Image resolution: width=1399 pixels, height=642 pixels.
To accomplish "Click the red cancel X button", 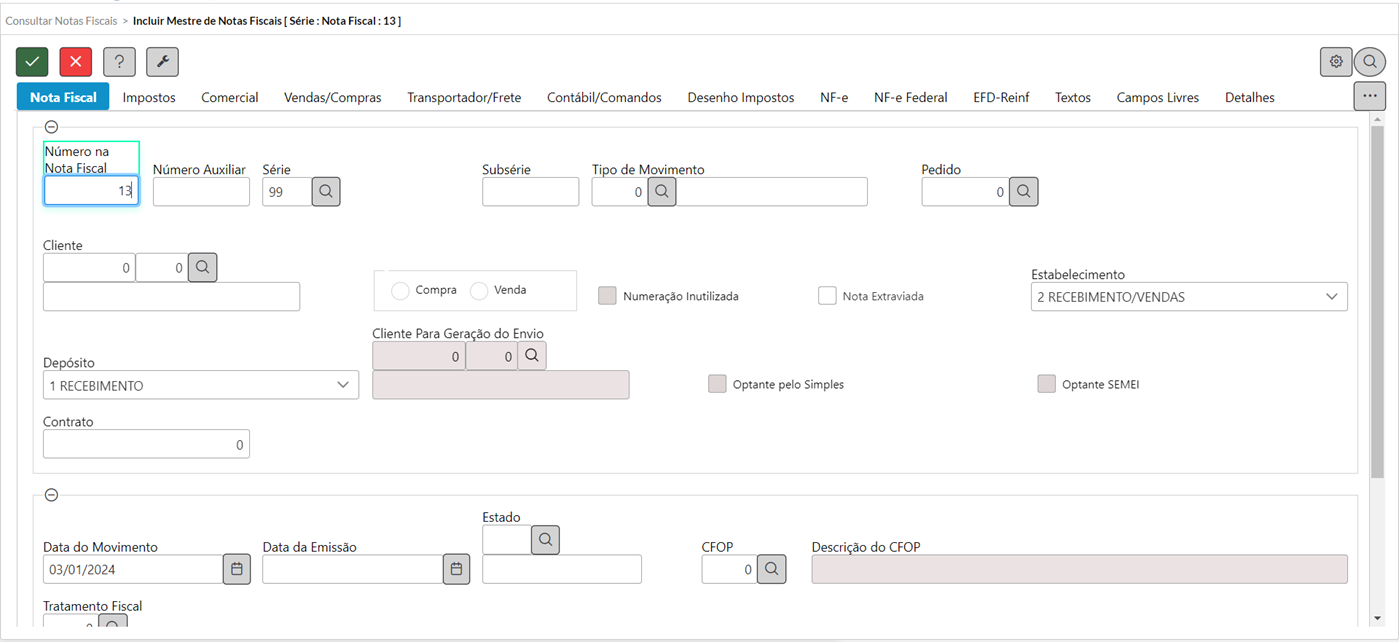I will tap(76, 62).
